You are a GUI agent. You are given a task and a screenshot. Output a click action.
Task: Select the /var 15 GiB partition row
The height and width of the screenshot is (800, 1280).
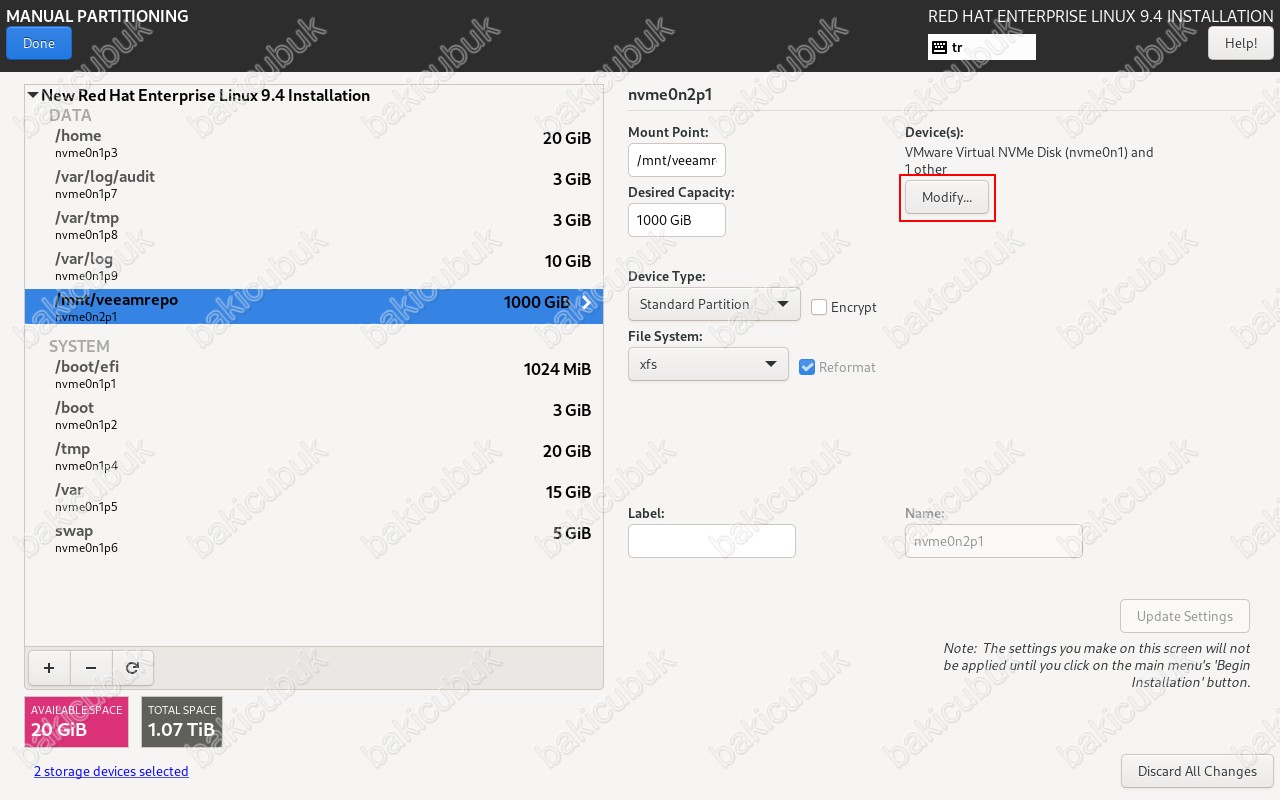[314, 498]
